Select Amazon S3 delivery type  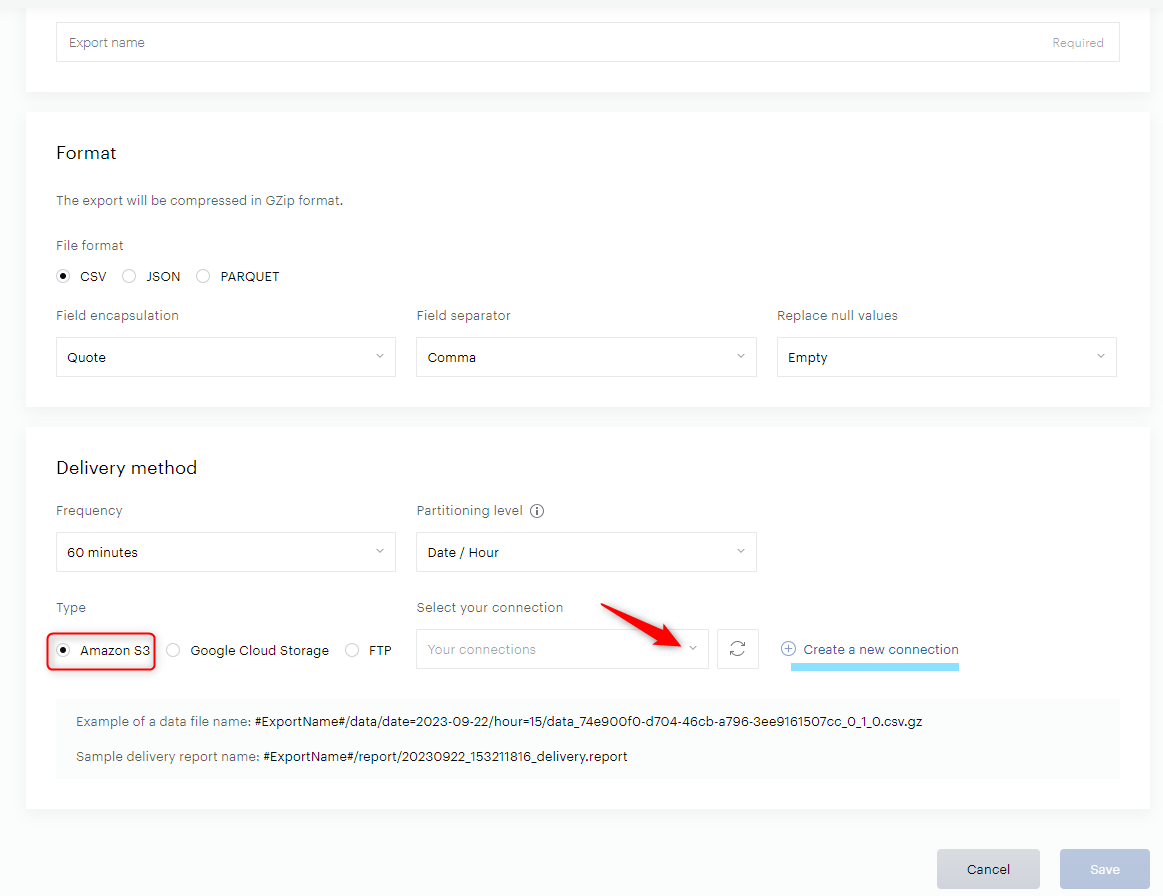click(63, 650)
